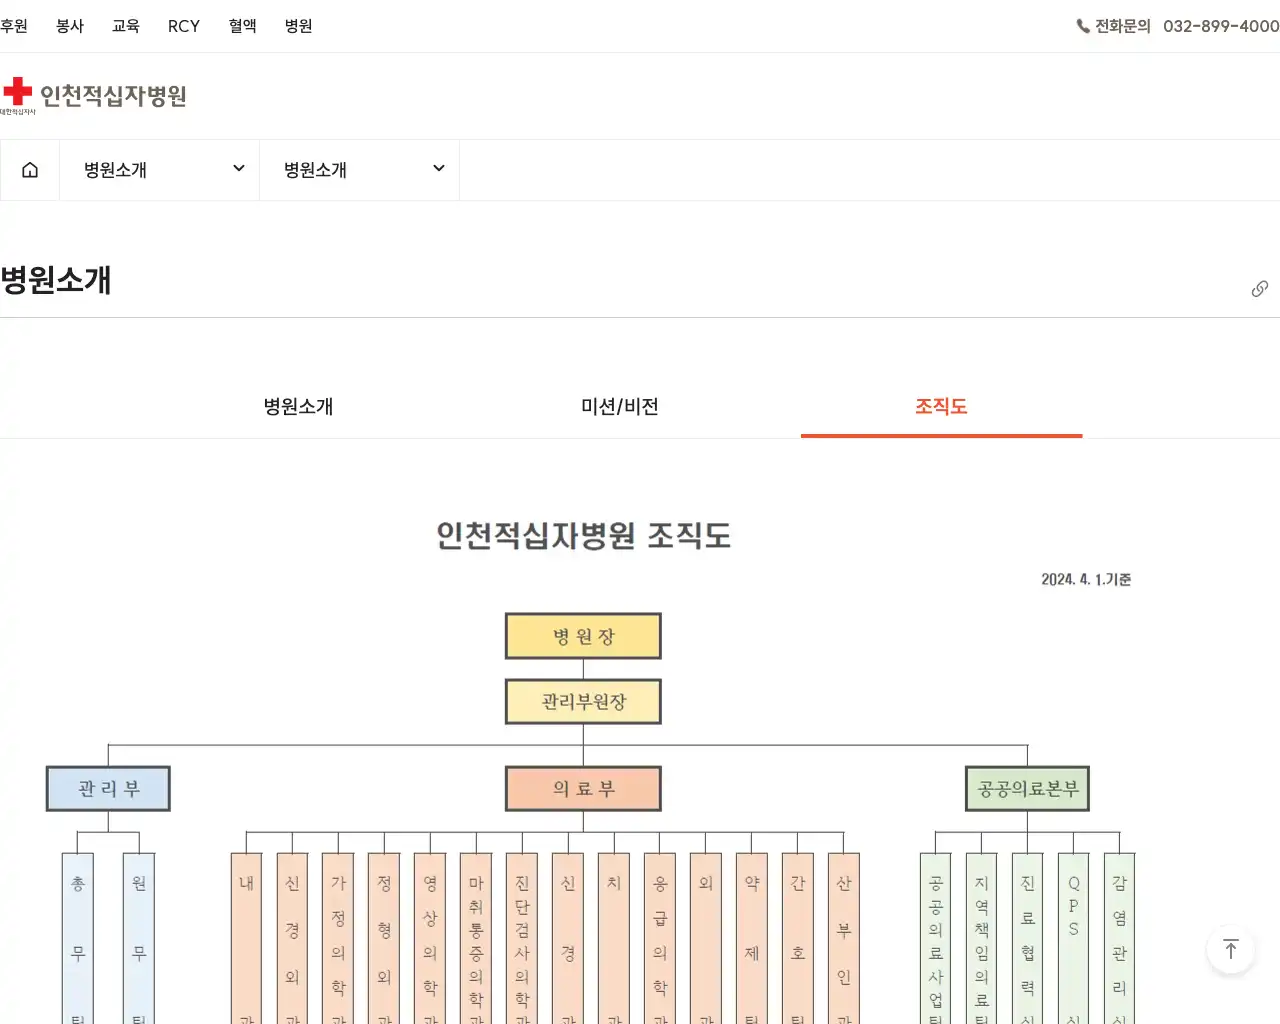The height and width of the screenshot is (1024, 1280).
Task: Select the 조직도 tab
Action: [940, 406]
